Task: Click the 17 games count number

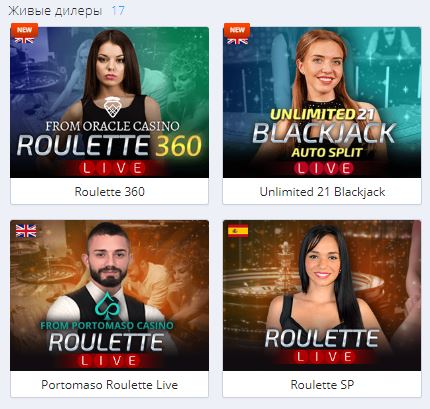Action: coord(118,11)
